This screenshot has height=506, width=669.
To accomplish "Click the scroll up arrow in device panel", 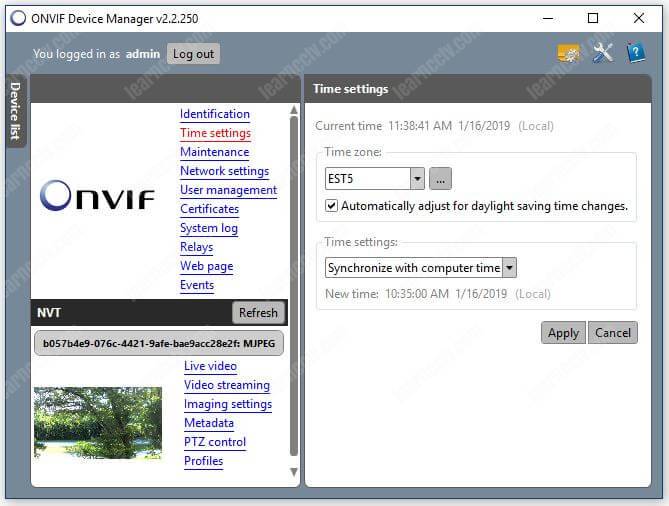I will pos(294,110).
